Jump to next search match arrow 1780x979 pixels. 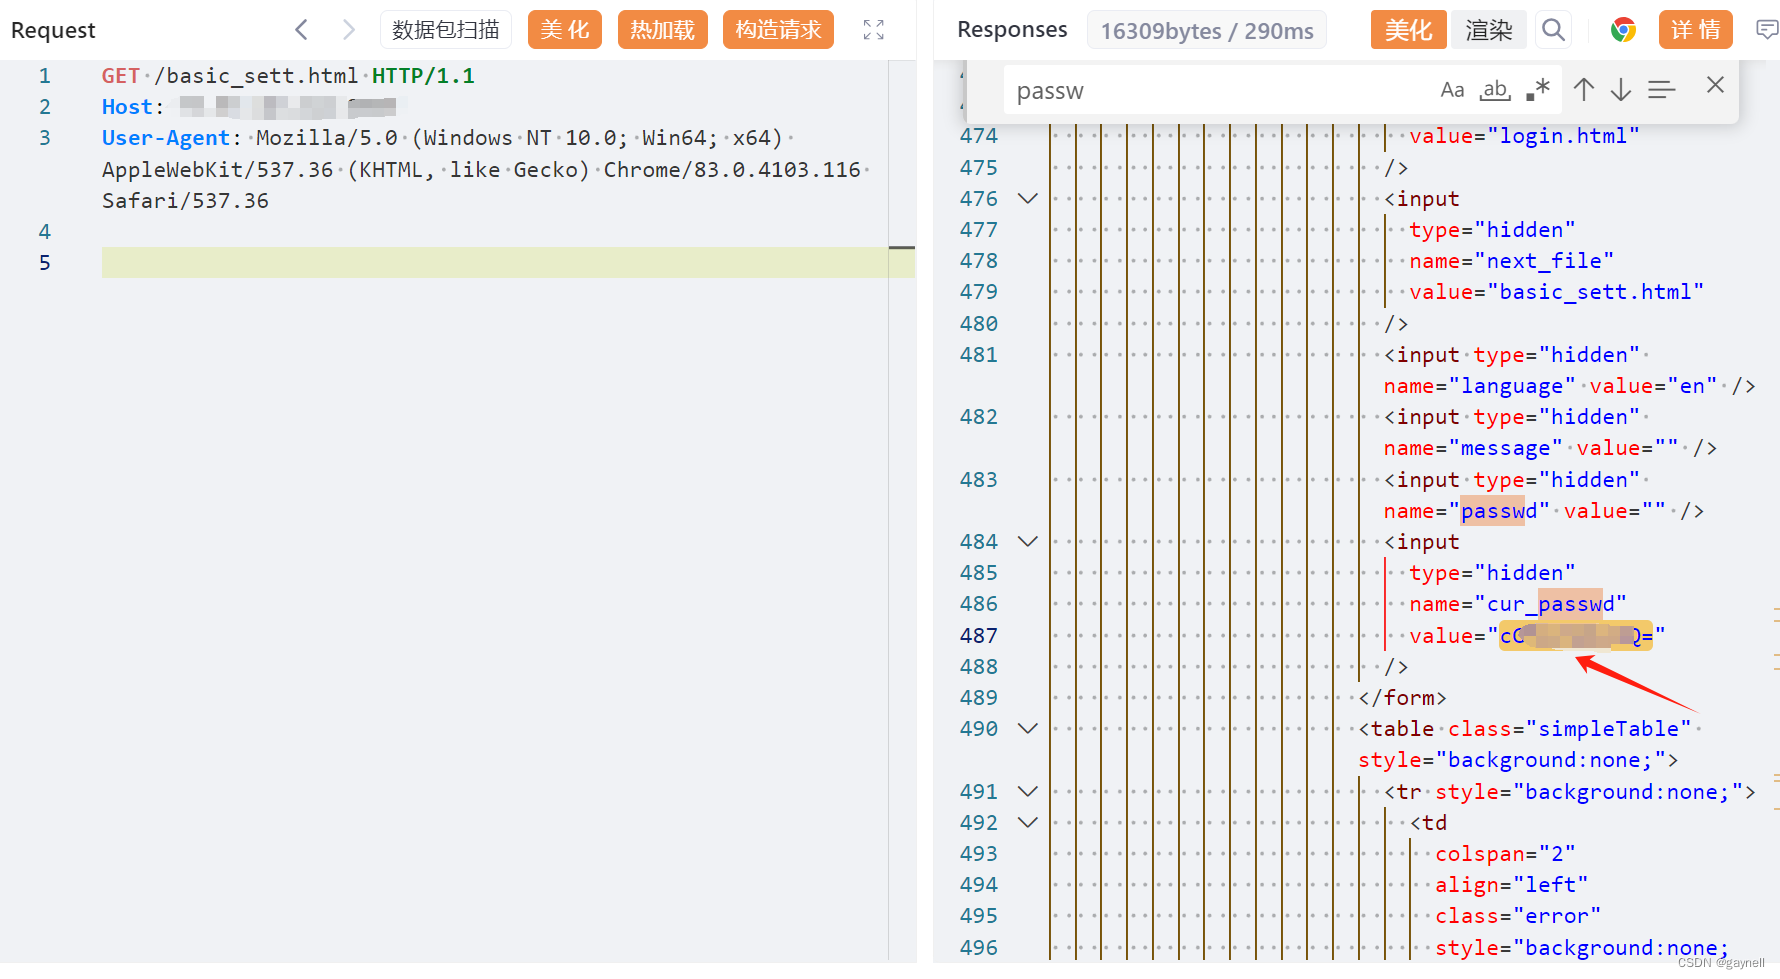coord(1621,89)
